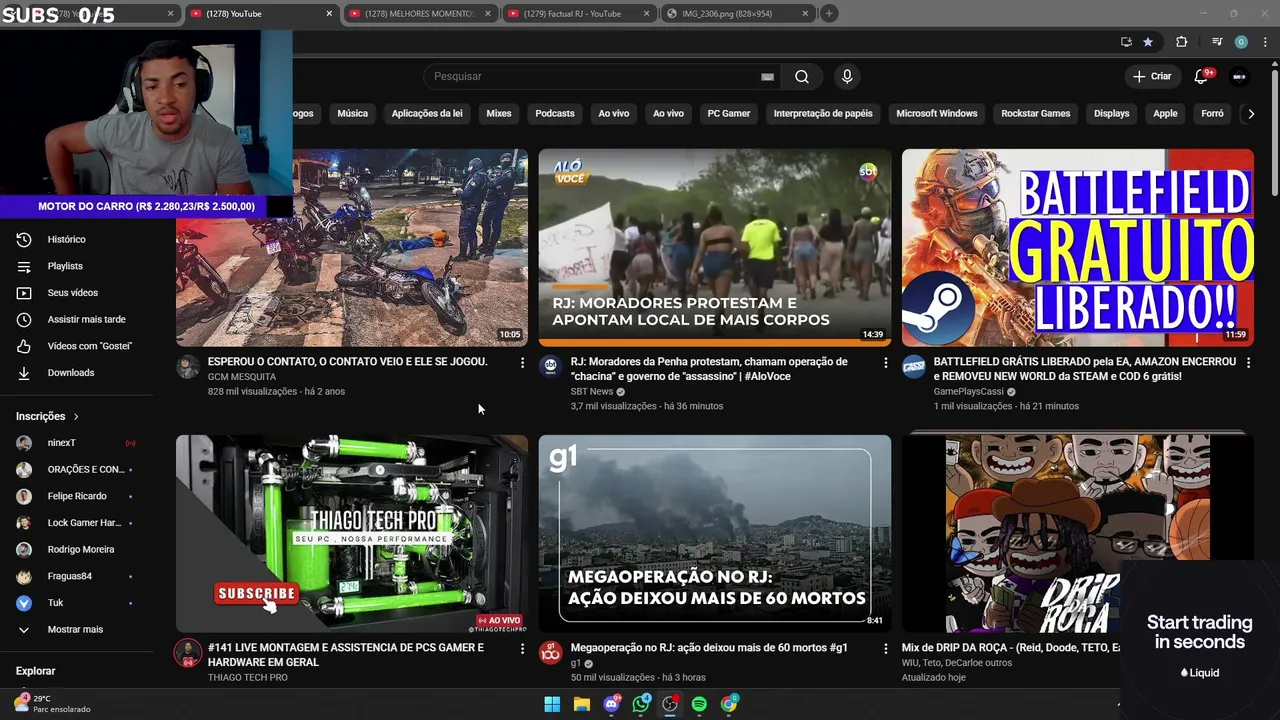Click the search magnifier button
1280x720 pixels.
(x=802, y=77)
